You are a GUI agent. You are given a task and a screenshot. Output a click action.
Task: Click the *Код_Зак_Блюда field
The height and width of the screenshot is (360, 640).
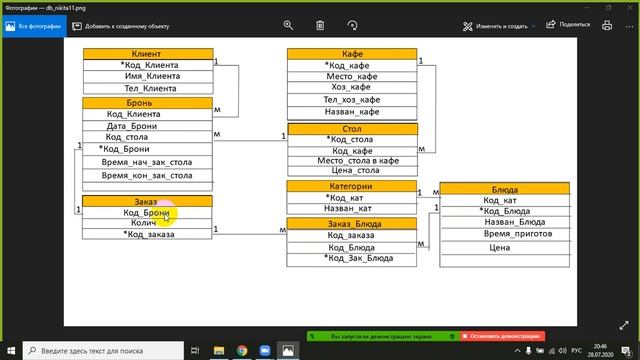click(352, 259)
